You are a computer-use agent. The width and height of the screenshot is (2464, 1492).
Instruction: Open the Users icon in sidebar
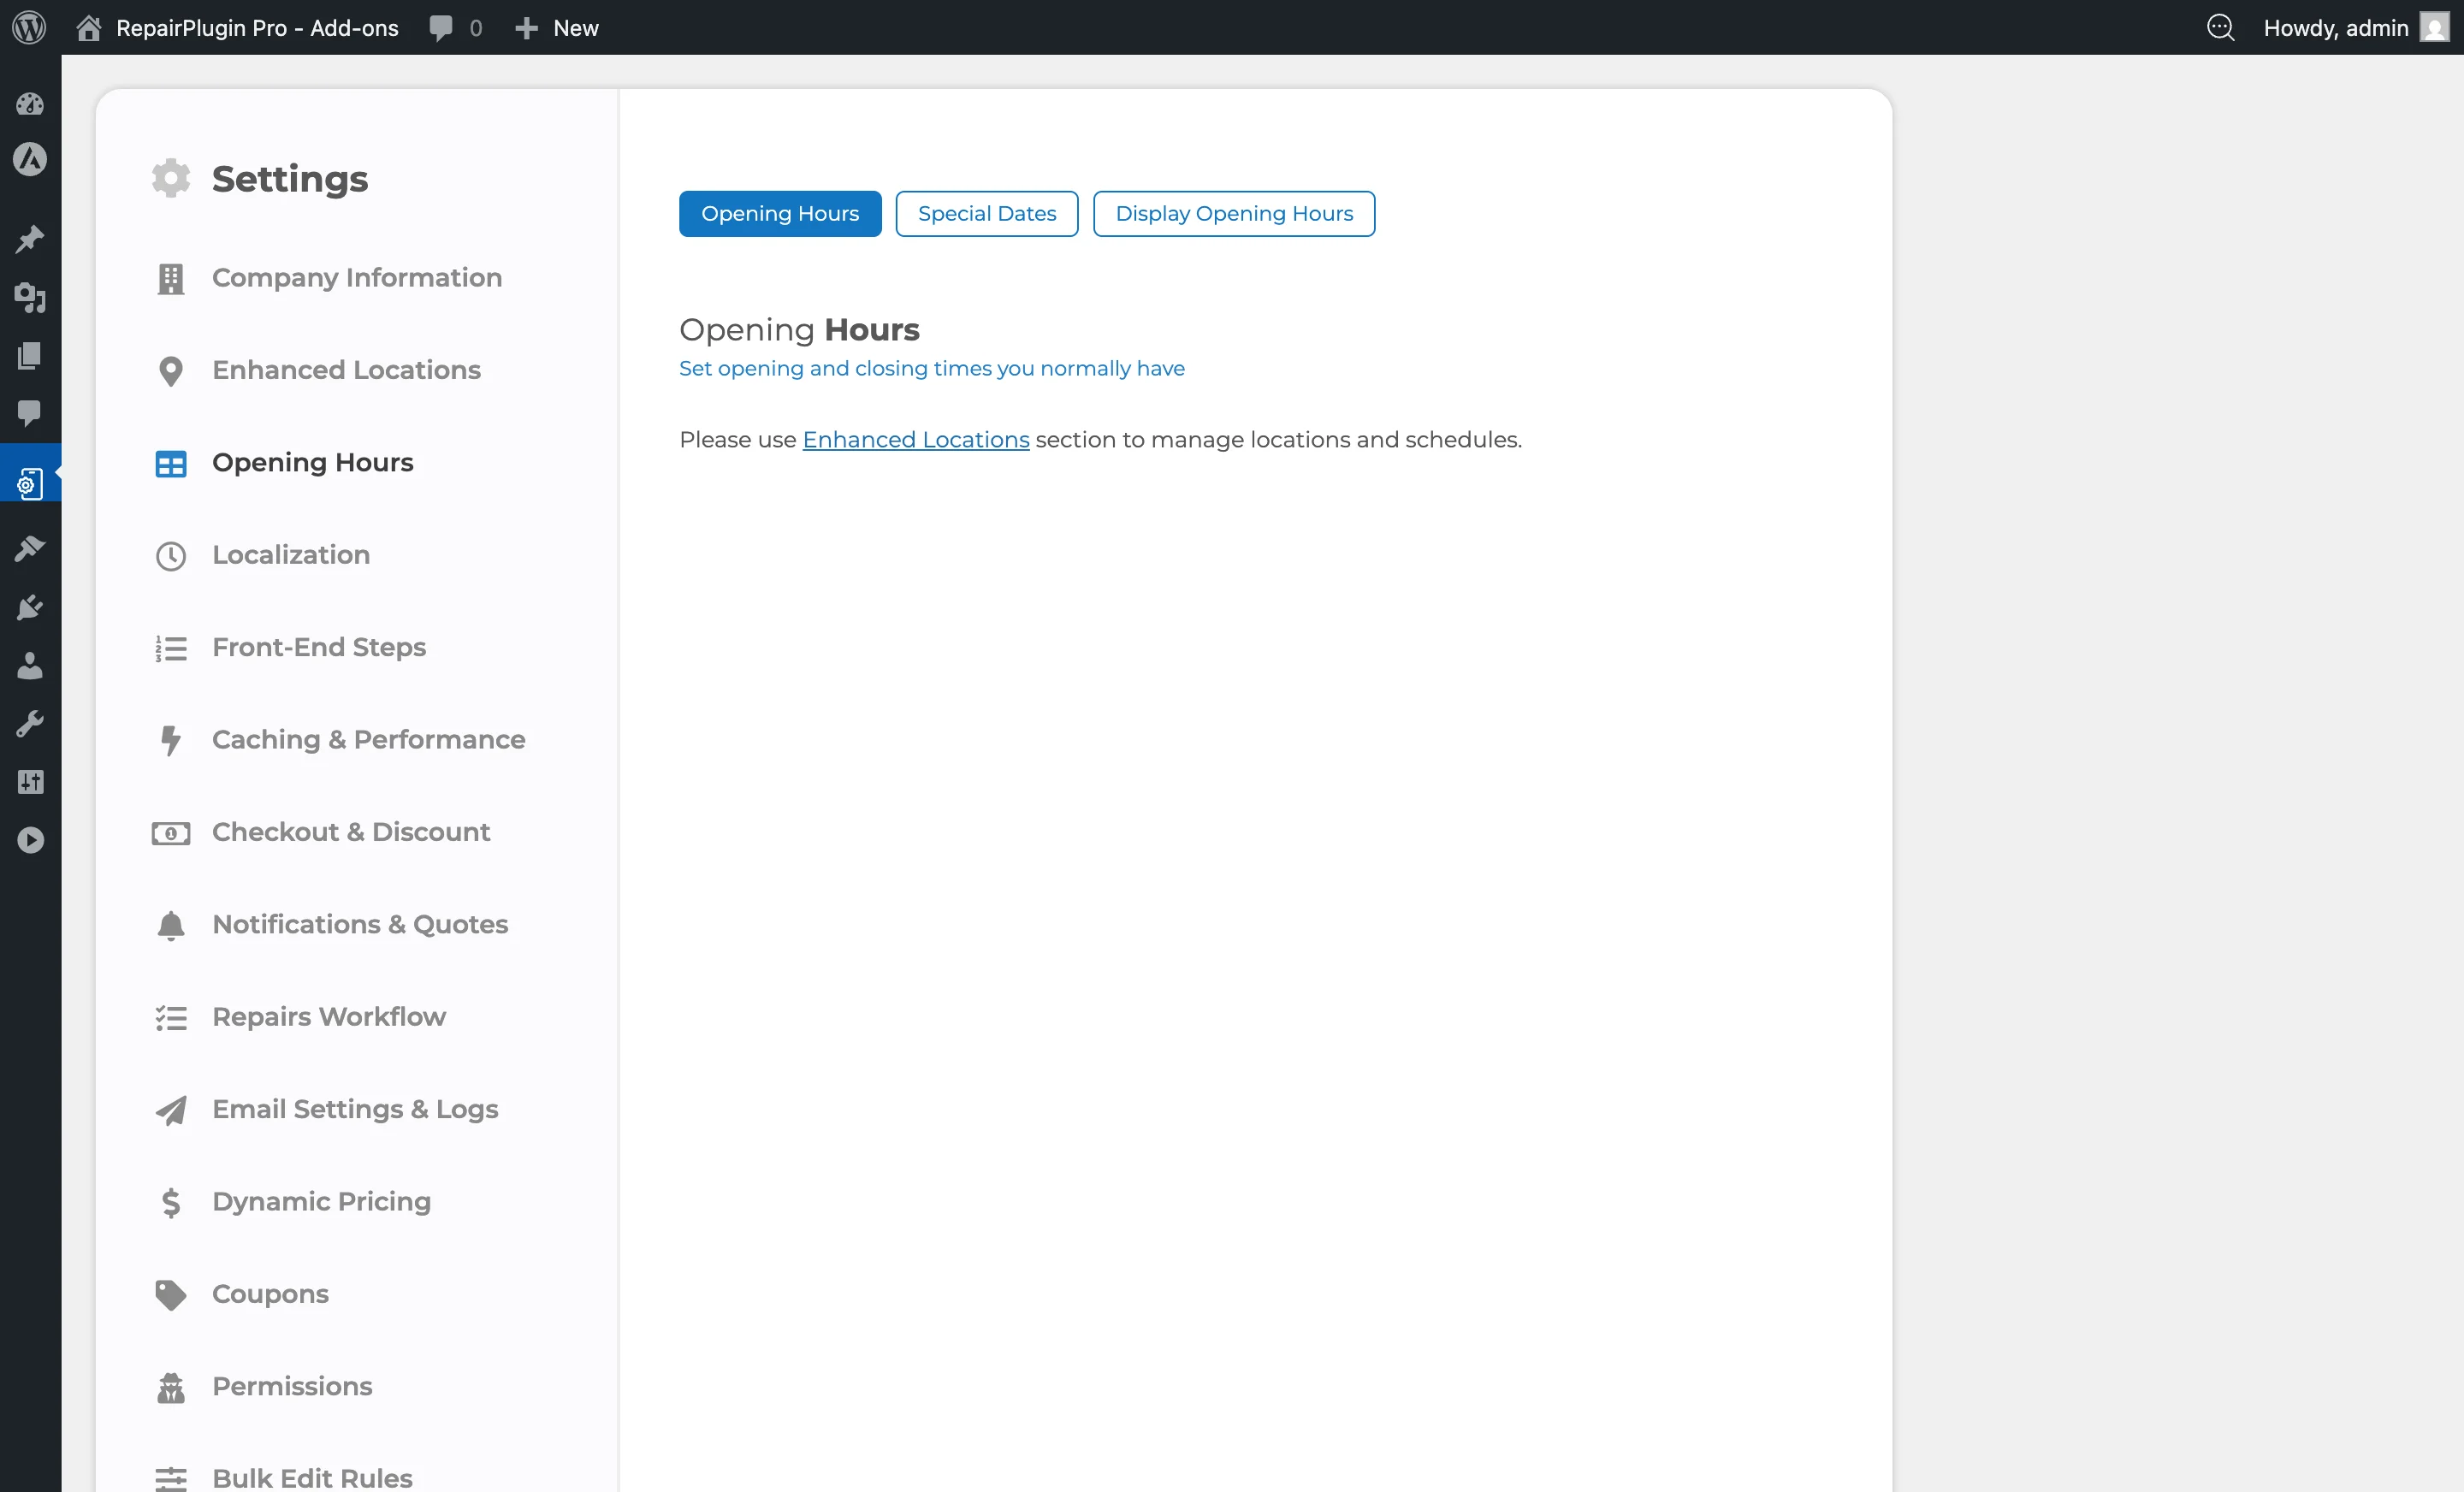[x=30, y=666]
